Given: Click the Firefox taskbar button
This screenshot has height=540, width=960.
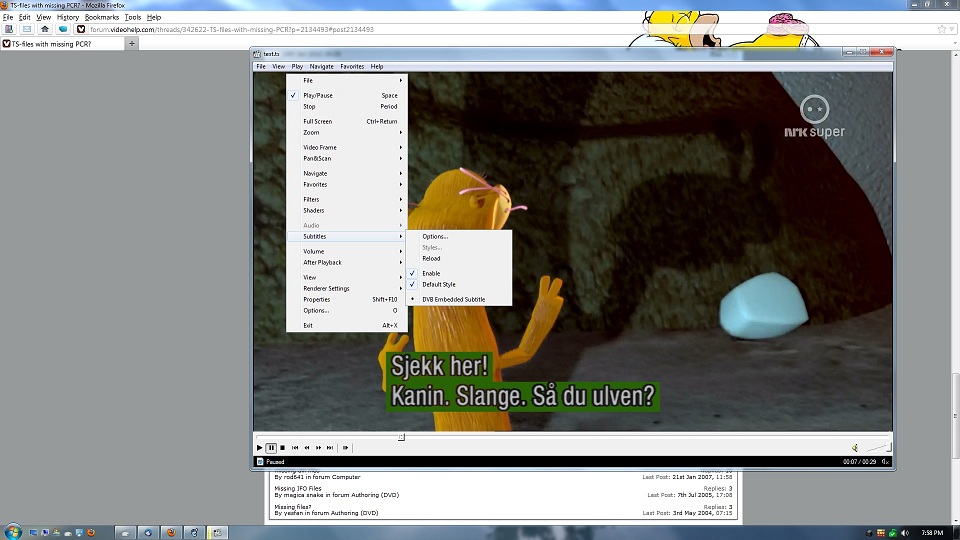Looking at the screenshot, I should click(x=171, y=533).
